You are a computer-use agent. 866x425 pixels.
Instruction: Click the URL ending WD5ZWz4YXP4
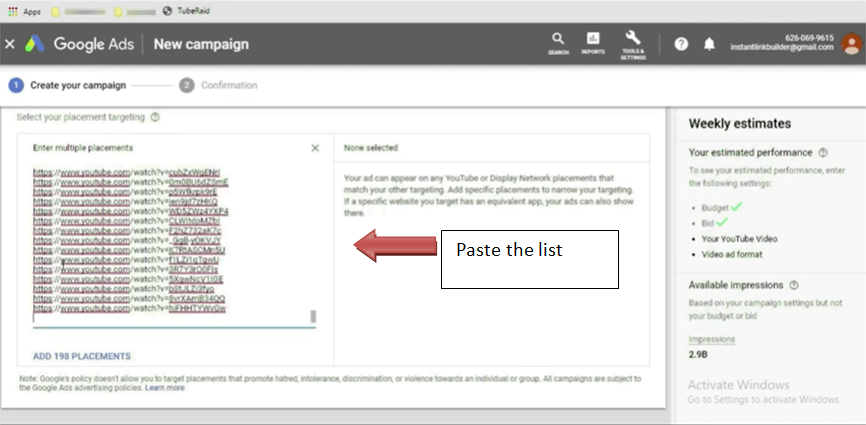click(131, 211)
